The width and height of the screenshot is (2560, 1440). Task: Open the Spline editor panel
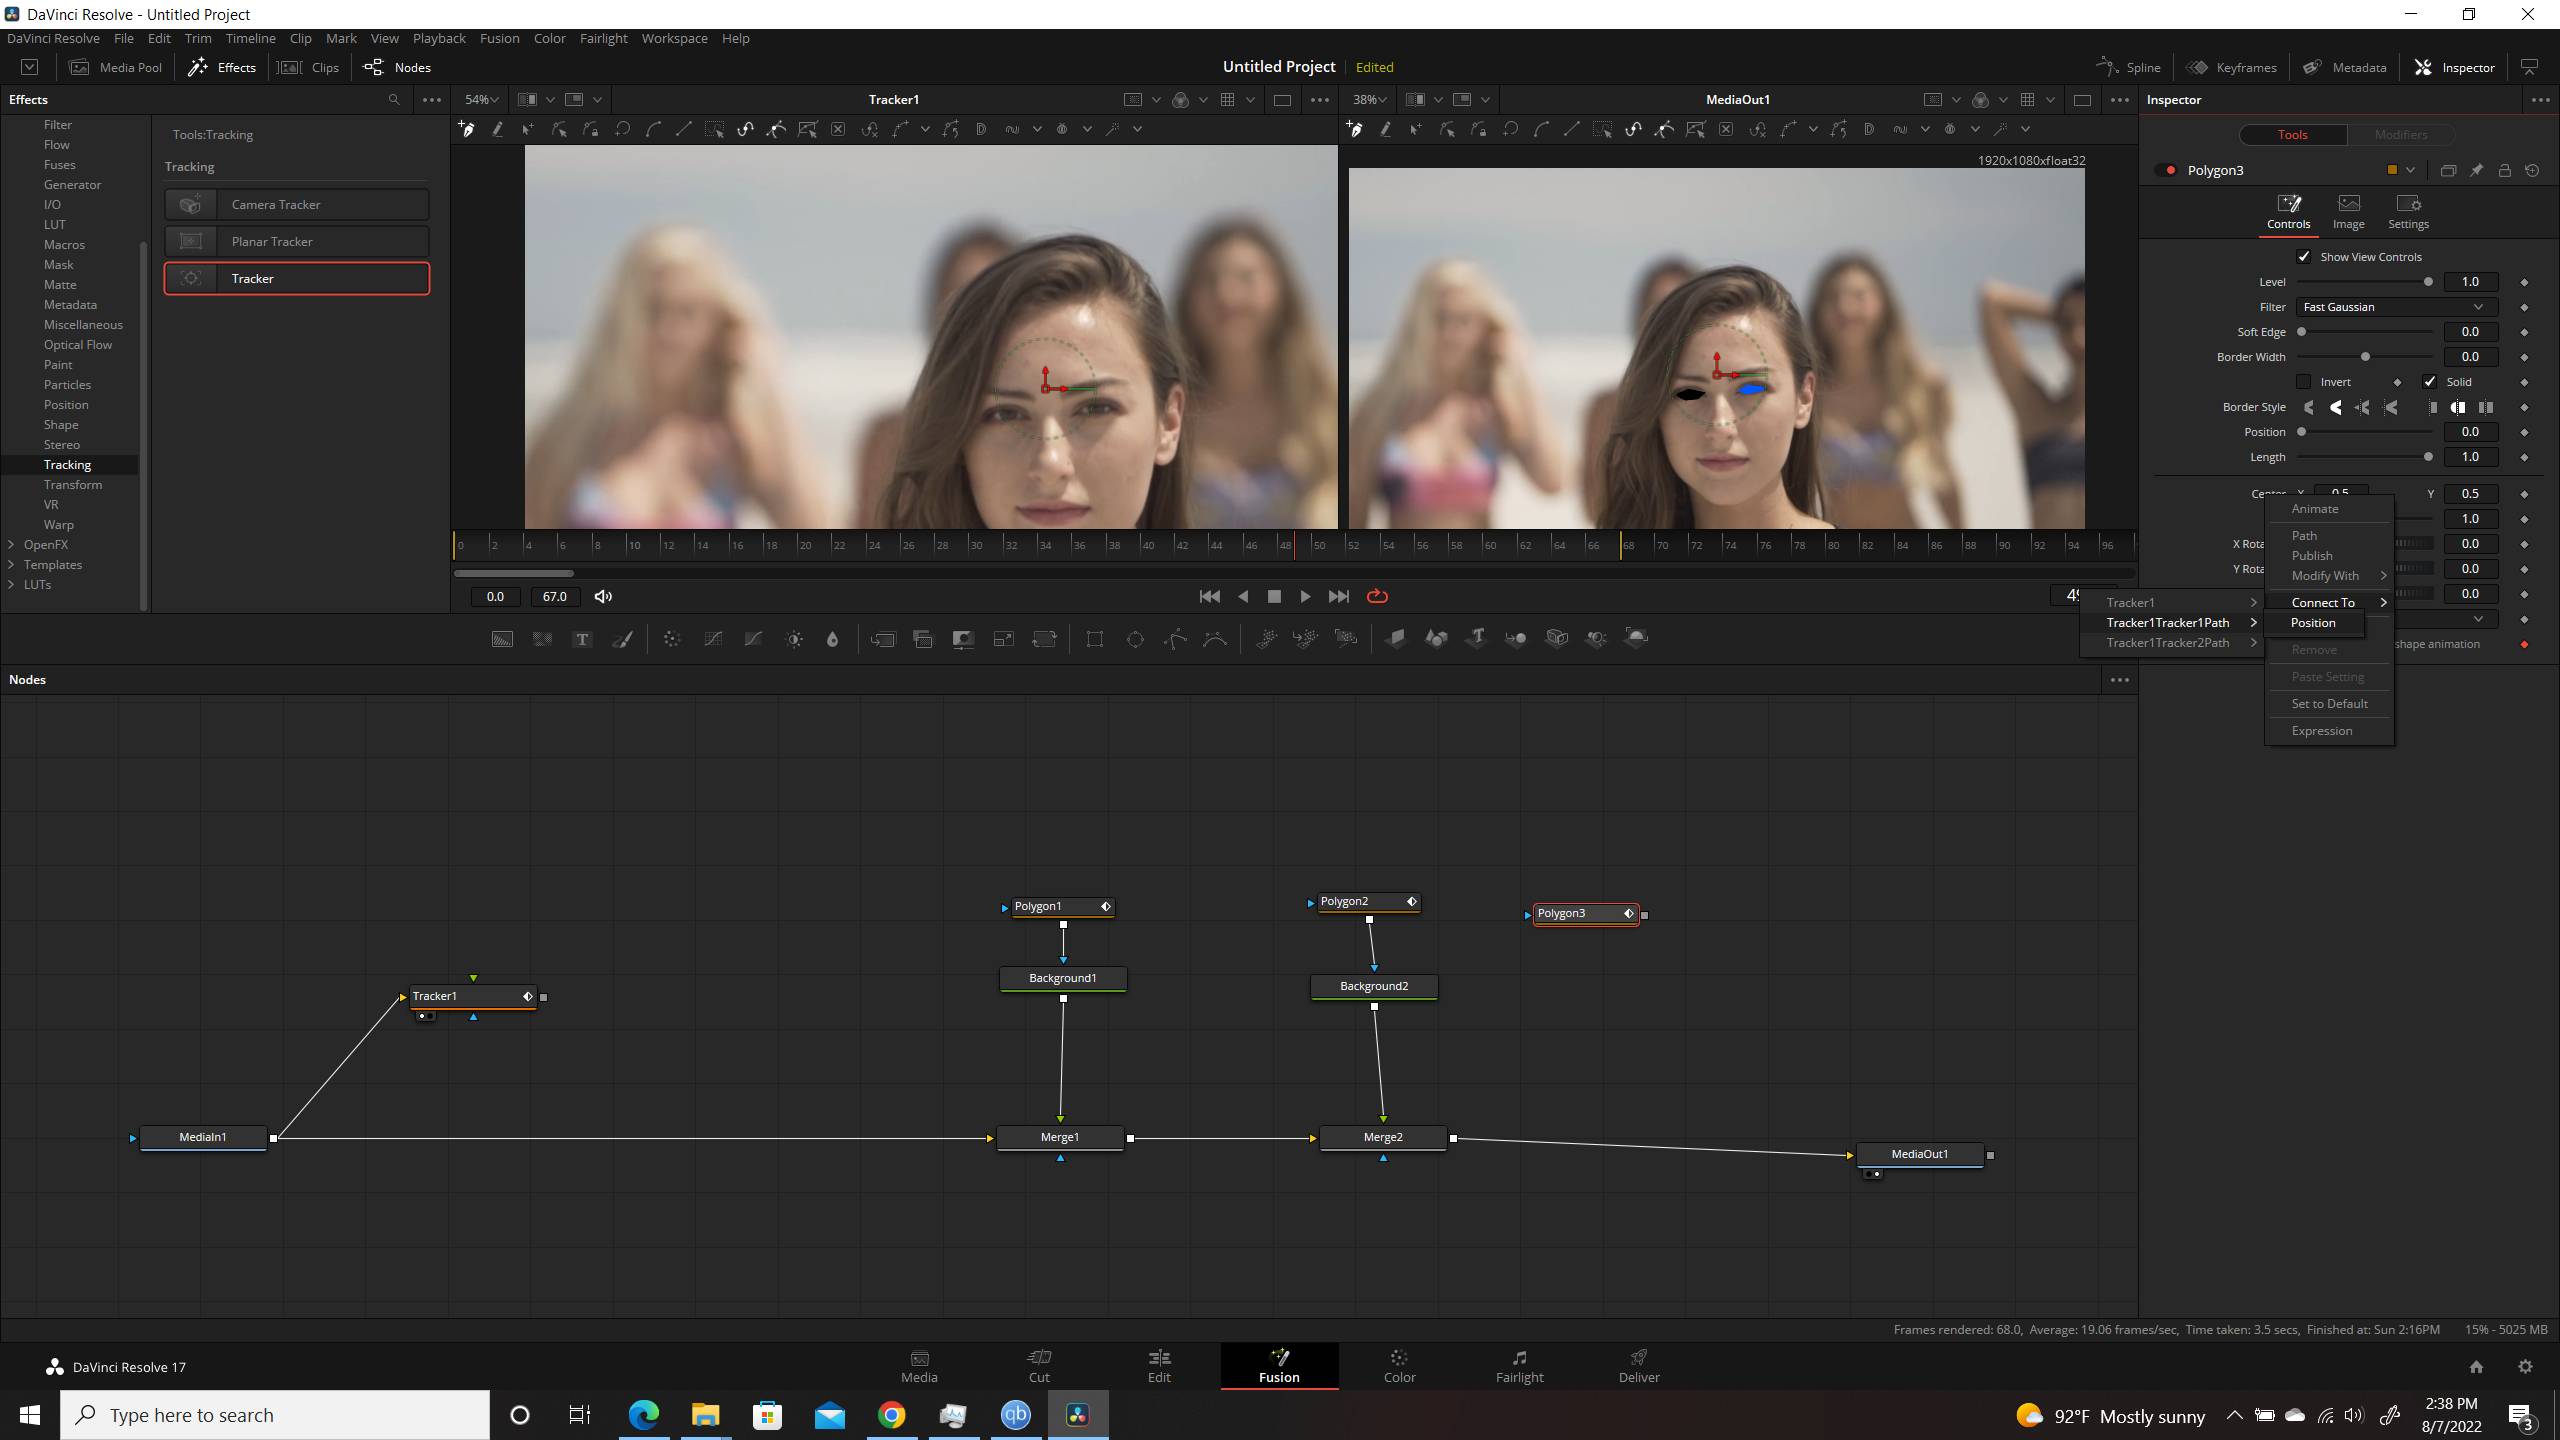tap(2128, 67)
